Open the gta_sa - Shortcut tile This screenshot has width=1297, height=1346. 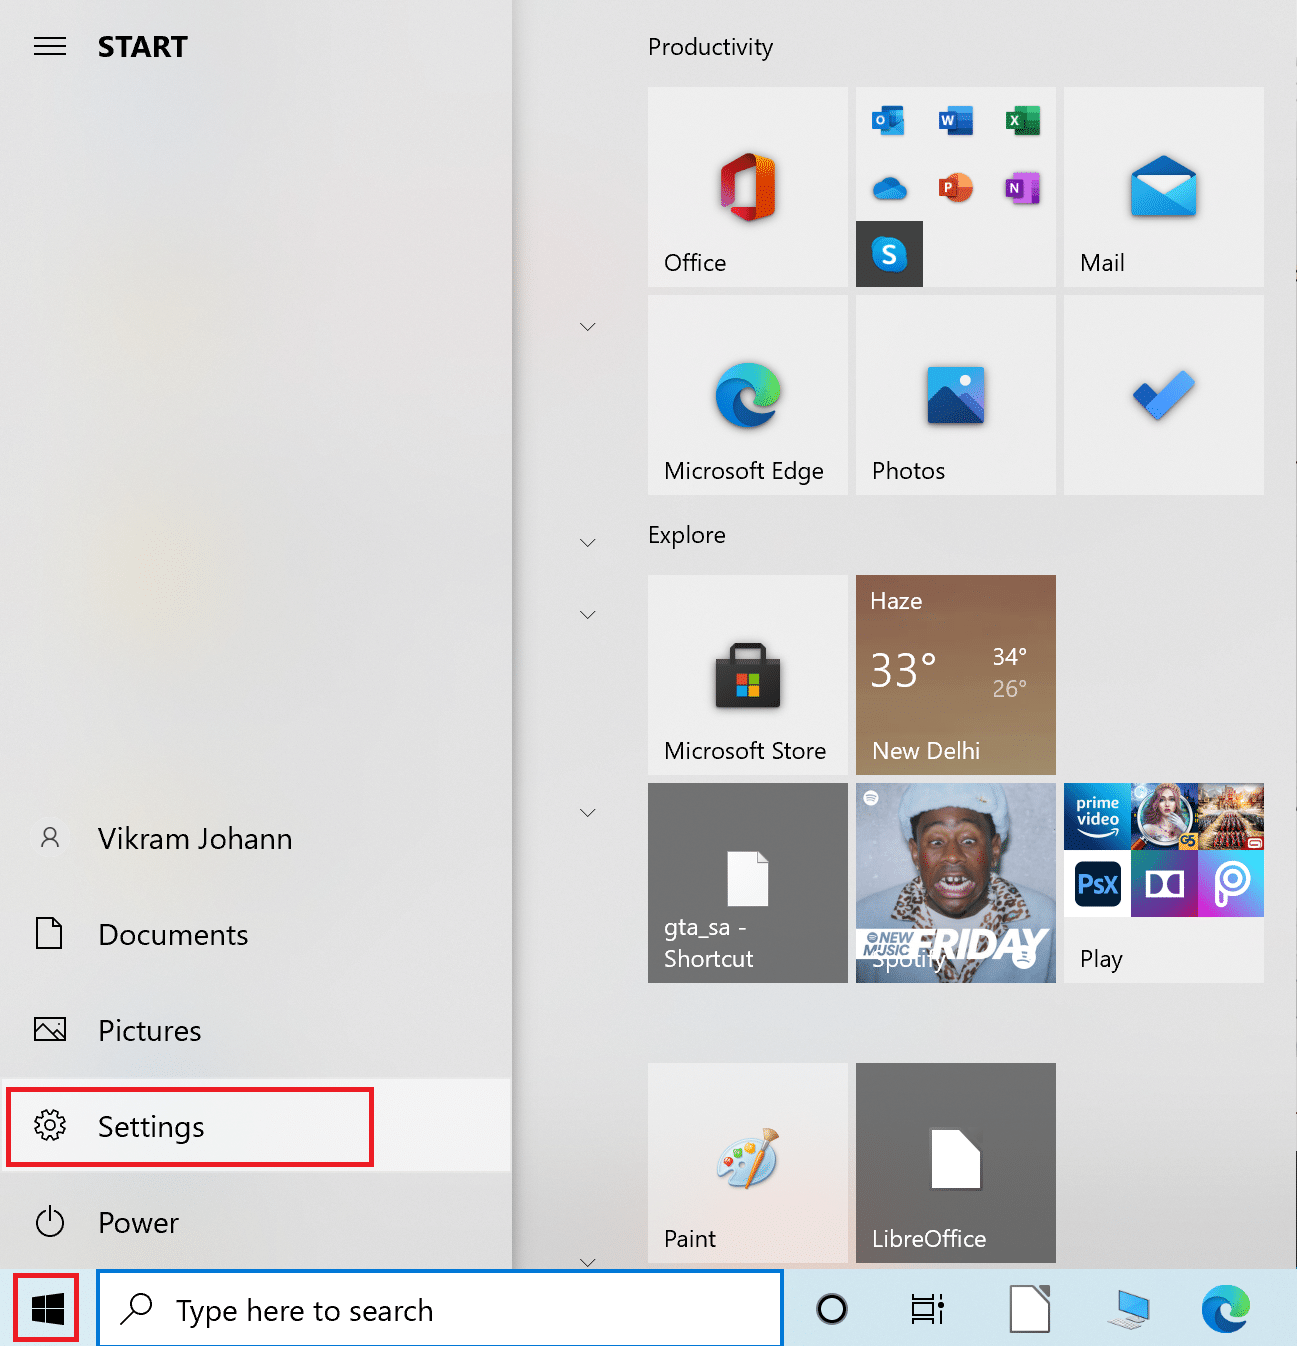[x=747, y=883]
